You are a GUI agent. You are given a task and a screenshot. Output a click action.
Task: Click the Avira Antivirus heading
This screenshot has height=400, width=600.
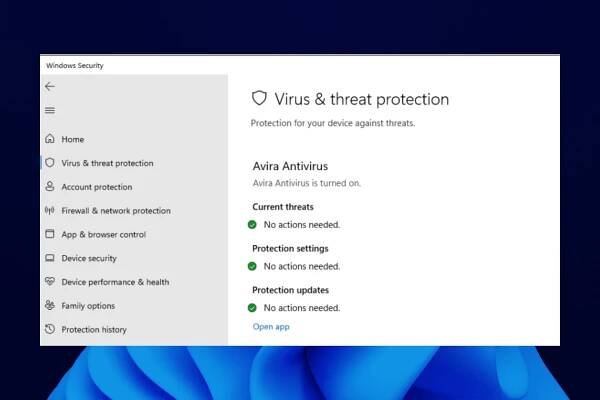290,166
